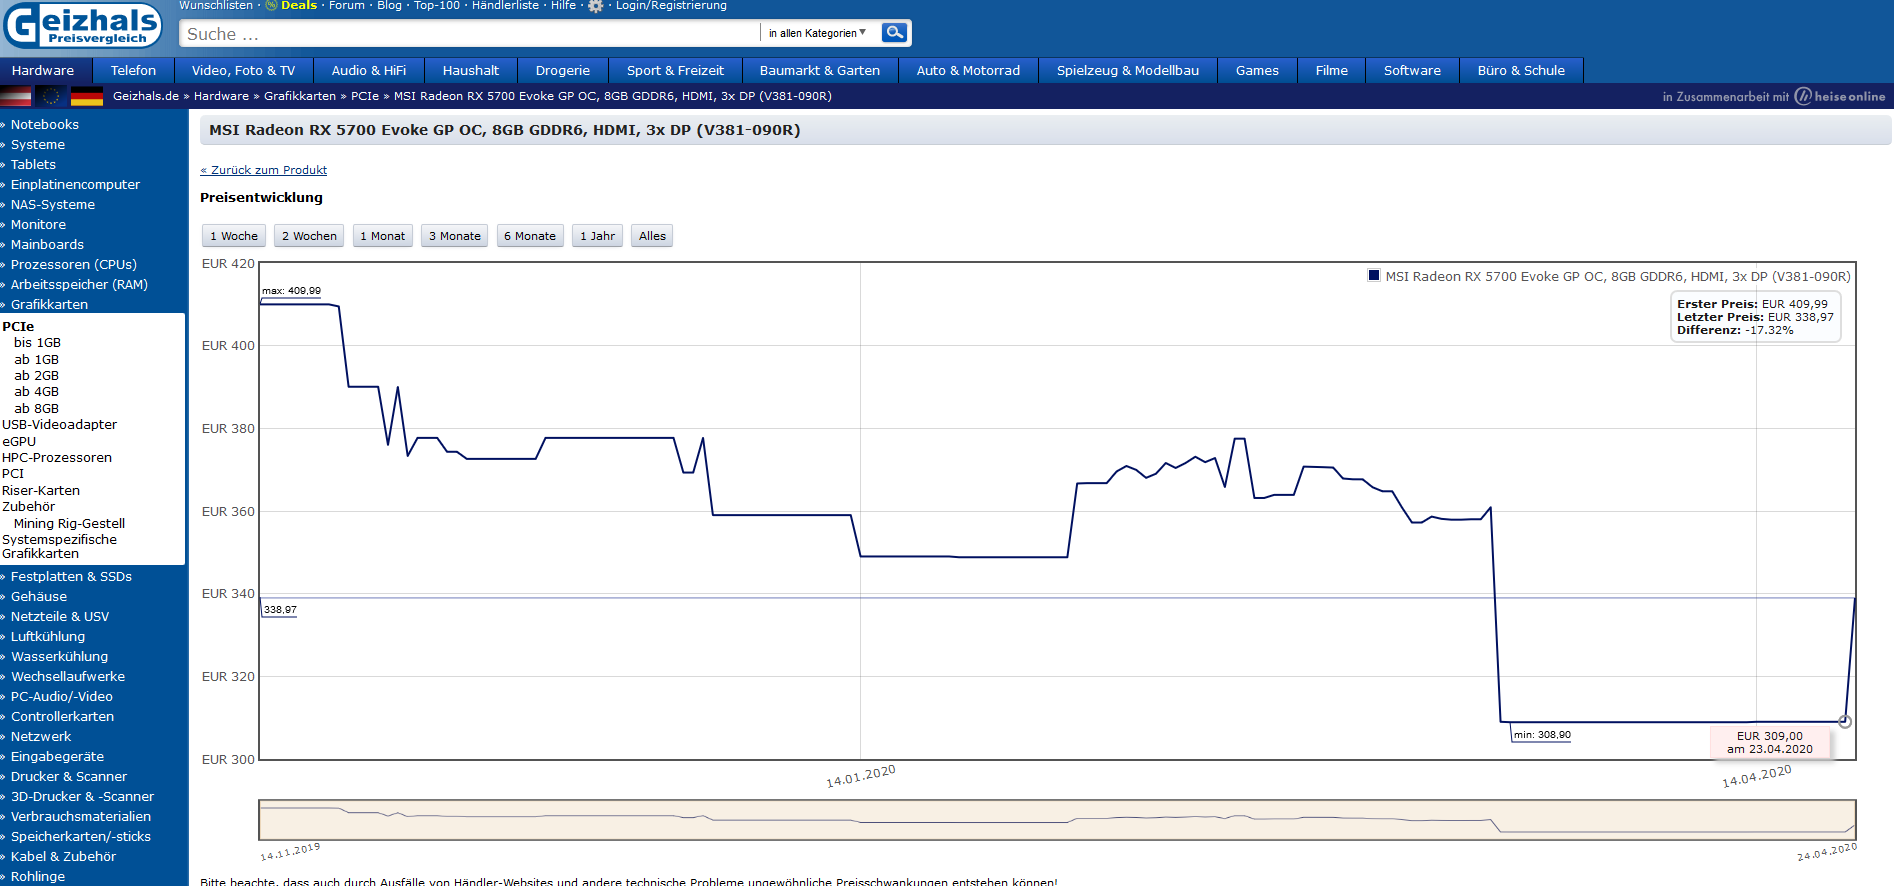1894x886 pixels.
Task: Select the 'ab 4GB' PCIe subcategory
Action: [37, 391]
